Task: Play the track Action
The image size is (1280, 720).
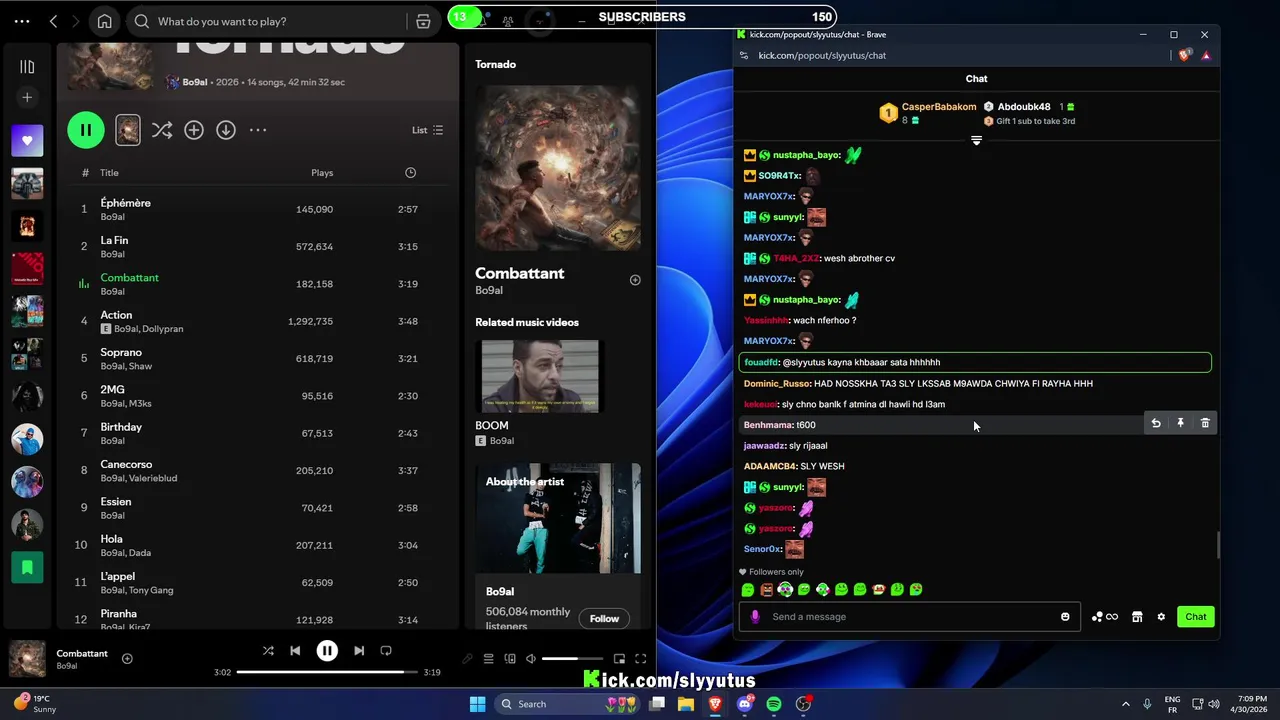Action: coord(116,315)
